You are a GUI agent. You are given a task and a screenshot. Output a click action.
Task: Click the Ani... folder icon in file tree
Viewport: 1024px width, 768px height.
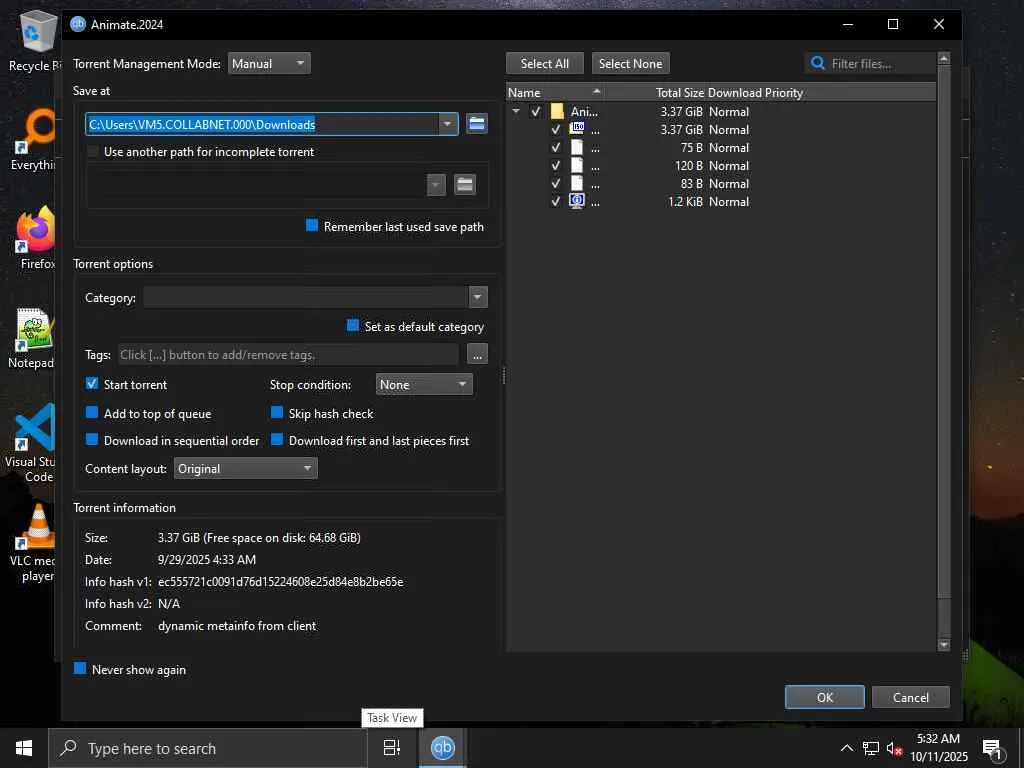click(557, 111)
